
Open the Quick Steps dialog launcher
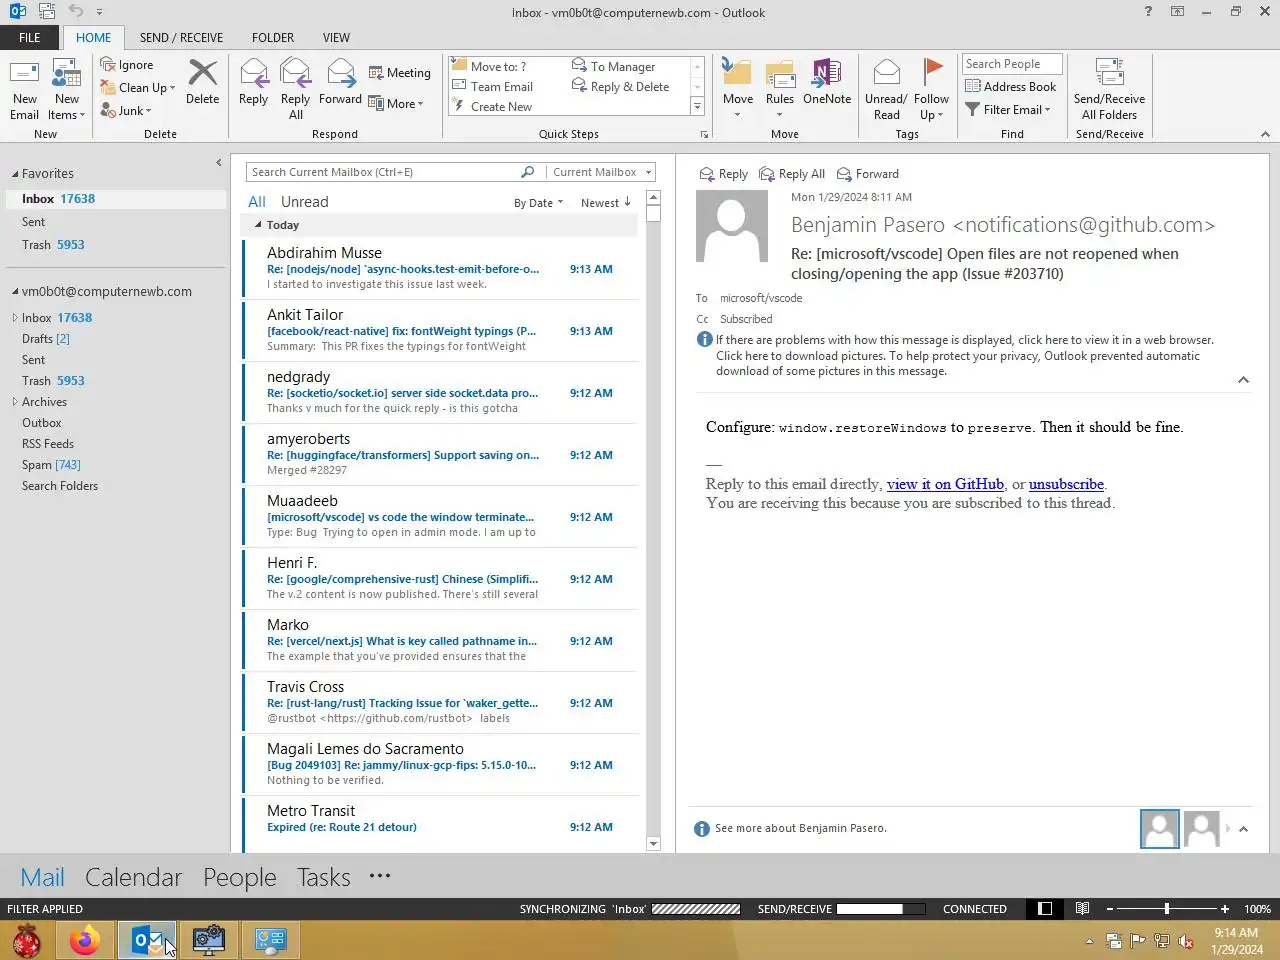(x=704, y=134)
